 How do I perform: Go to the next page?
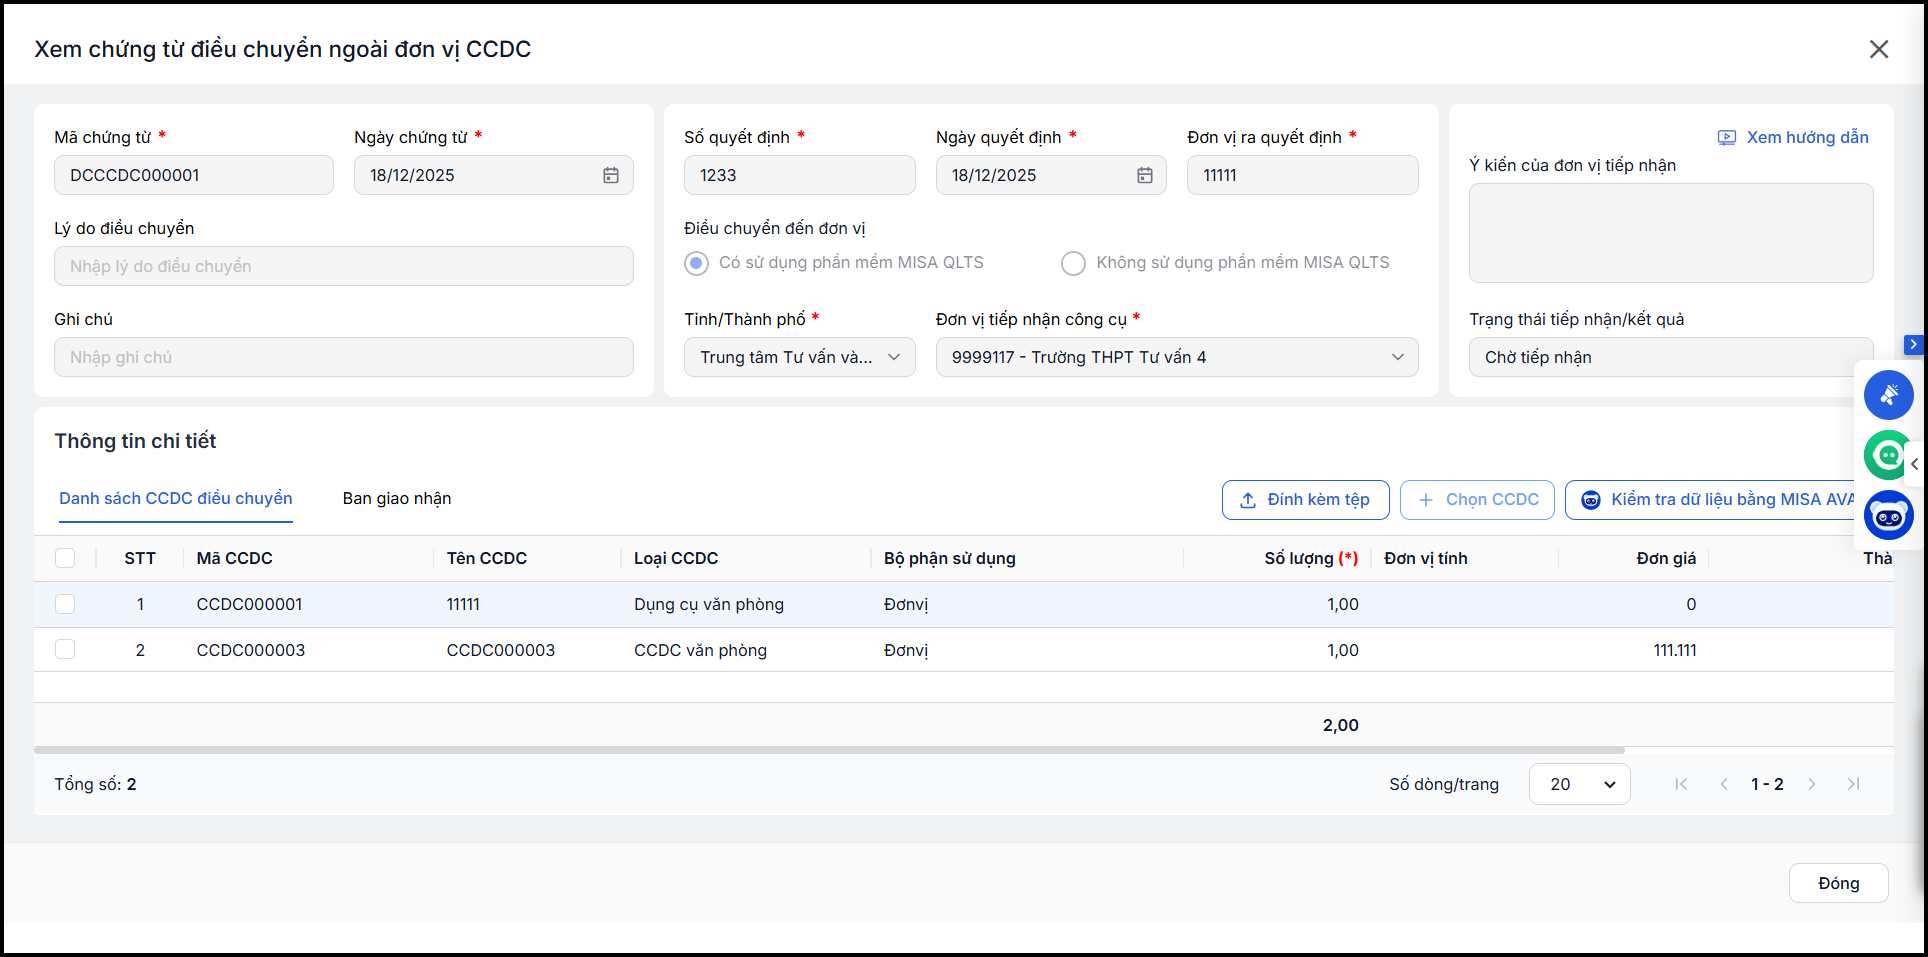pyautogui.click(x=1811, y=784)
